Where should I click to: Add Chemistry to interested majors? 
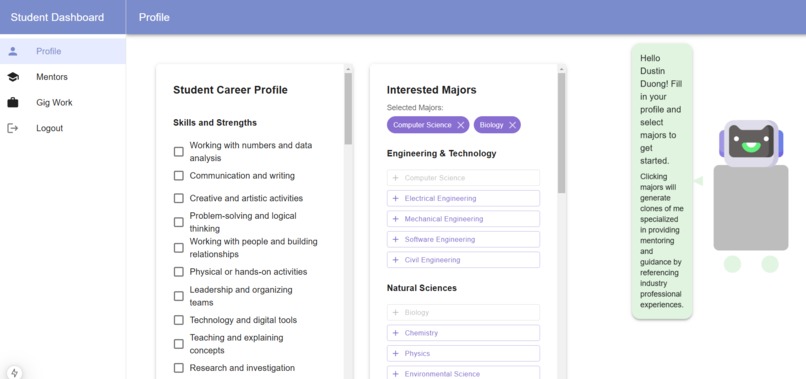point(463,333)
